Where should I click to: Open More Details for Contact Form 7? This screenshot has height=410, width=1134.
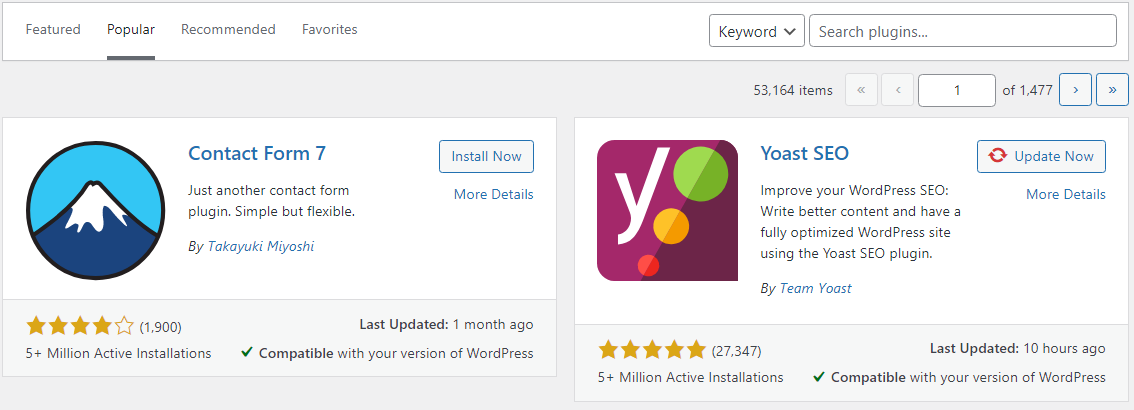494,194
